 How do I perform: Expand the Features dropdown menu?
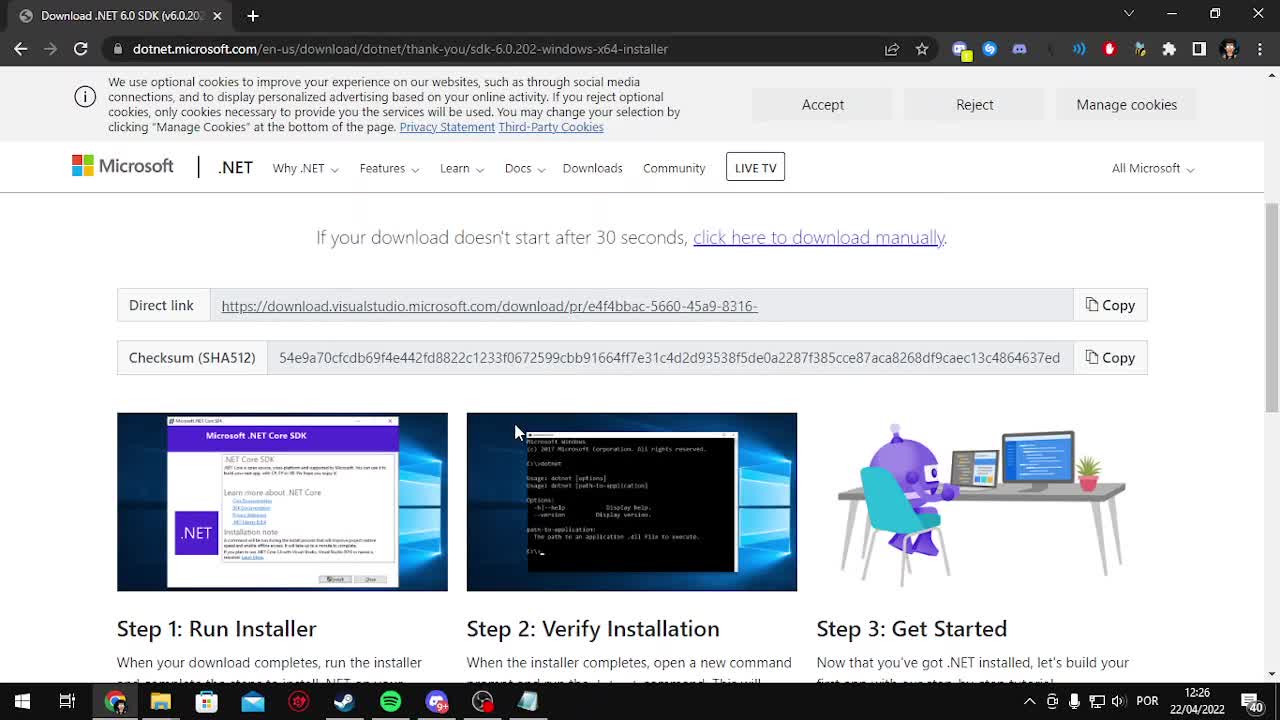click(389, 168)
